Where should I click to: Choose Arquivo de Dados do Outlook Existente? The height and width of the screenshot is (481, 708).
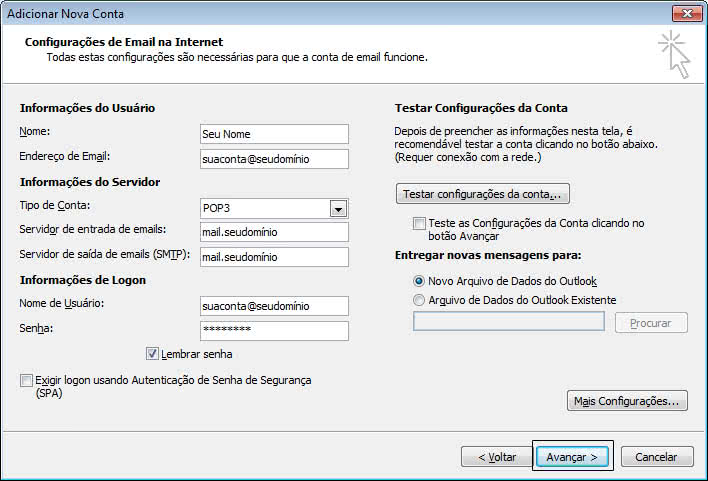(419, 300)
